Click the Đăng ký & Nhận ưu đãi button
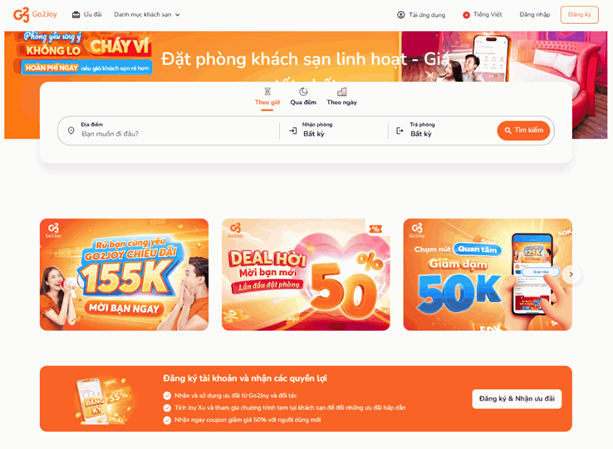The image size is (613, 449). 517,399
